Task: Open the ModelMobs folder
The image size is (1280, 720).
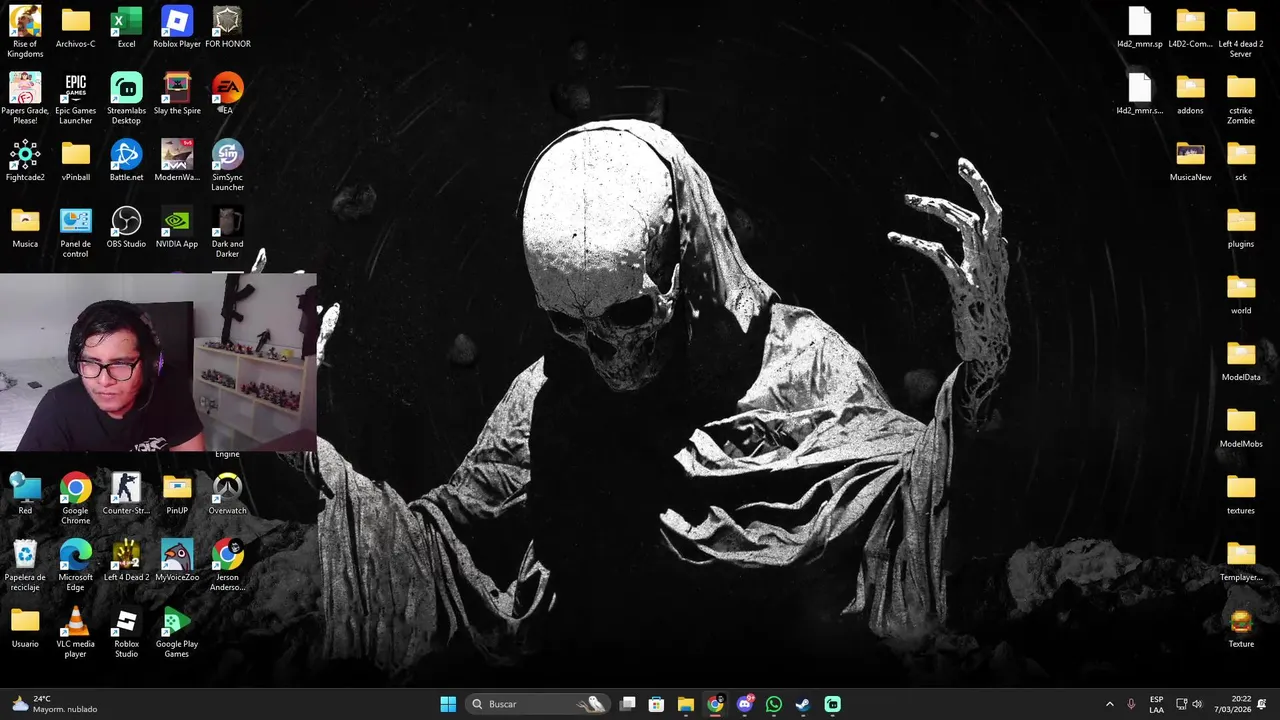Action: [1241, 427]
